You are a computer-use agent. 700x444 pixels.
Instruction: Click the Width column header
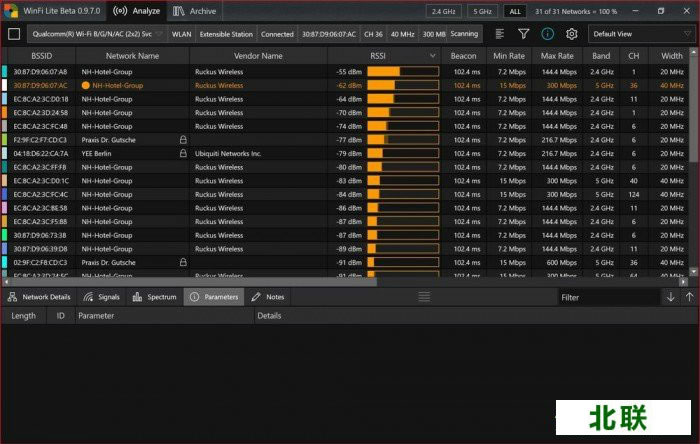point(668,56)
